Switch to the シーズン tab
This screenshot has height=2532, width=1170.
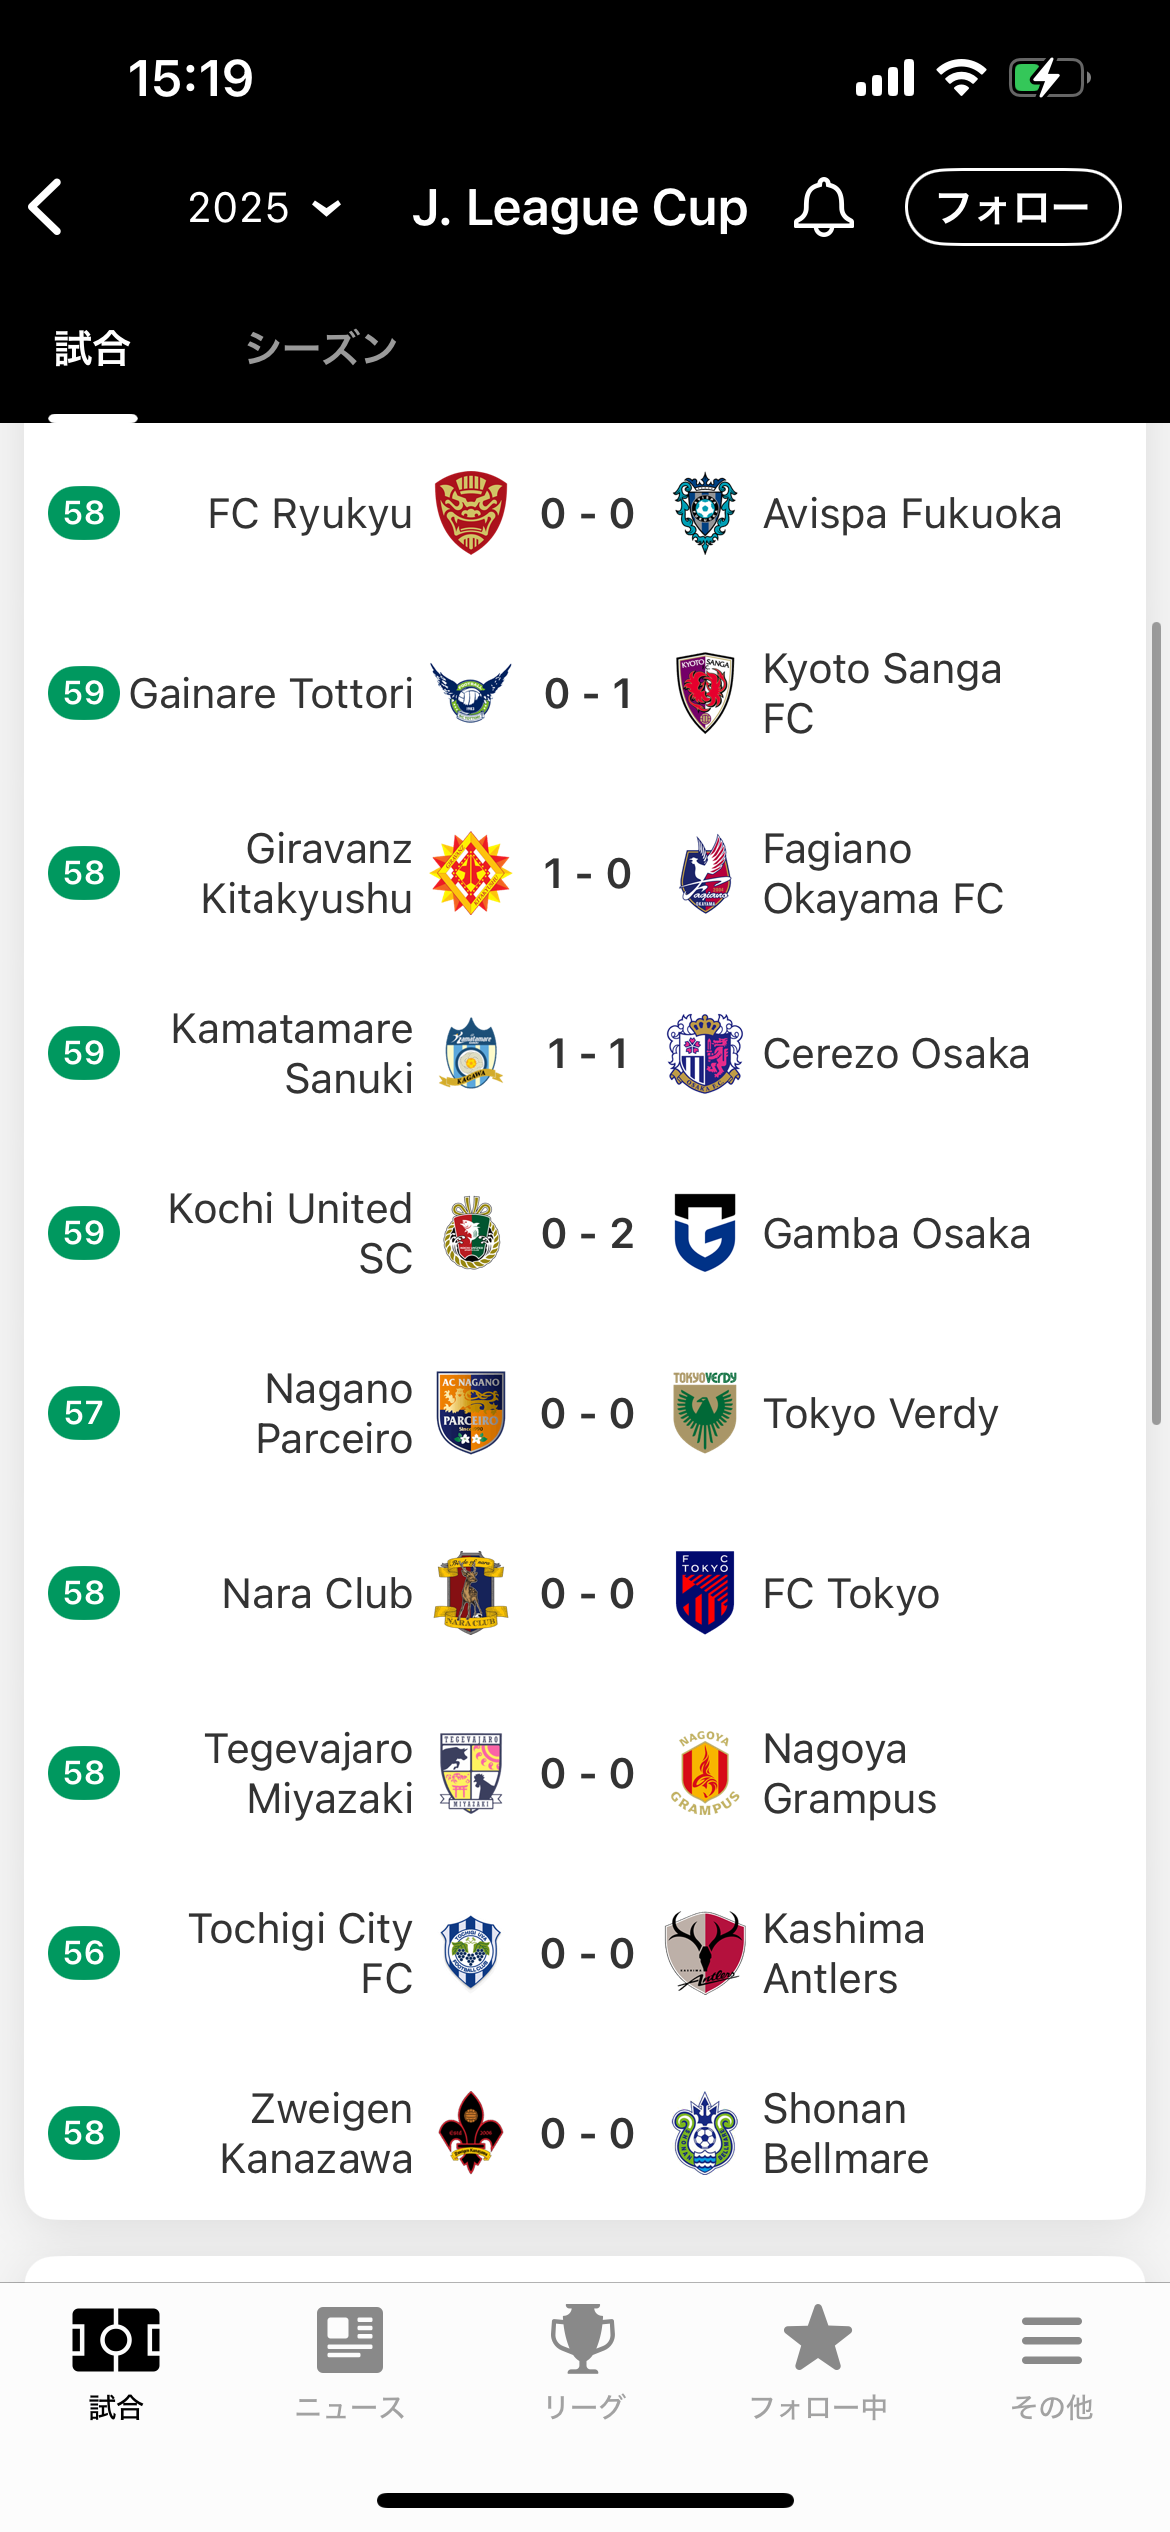click(321, 348)
